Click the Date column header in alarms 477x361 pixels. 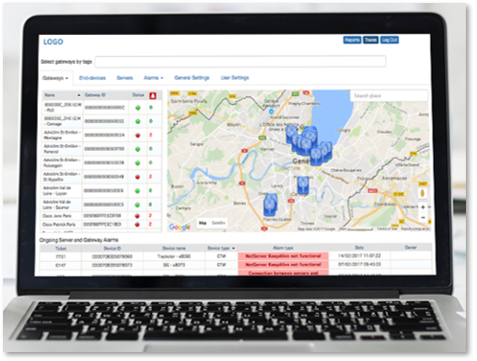[x=359, y=248]
